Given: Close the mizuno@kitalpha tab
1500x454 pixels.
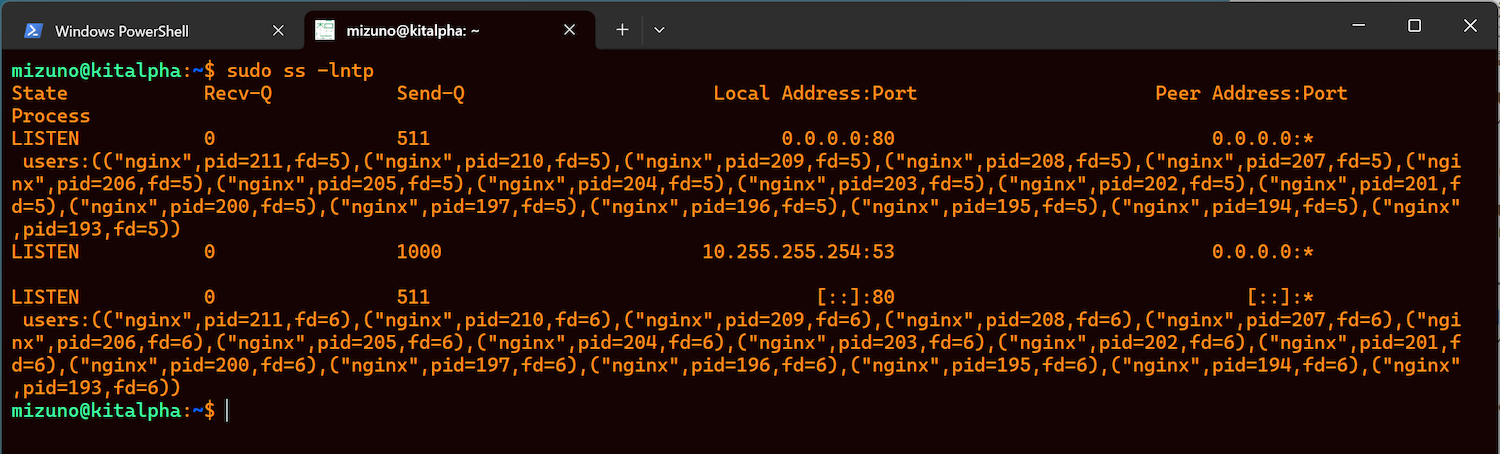Looking at the screenshot, I should (x=570, y=30).
